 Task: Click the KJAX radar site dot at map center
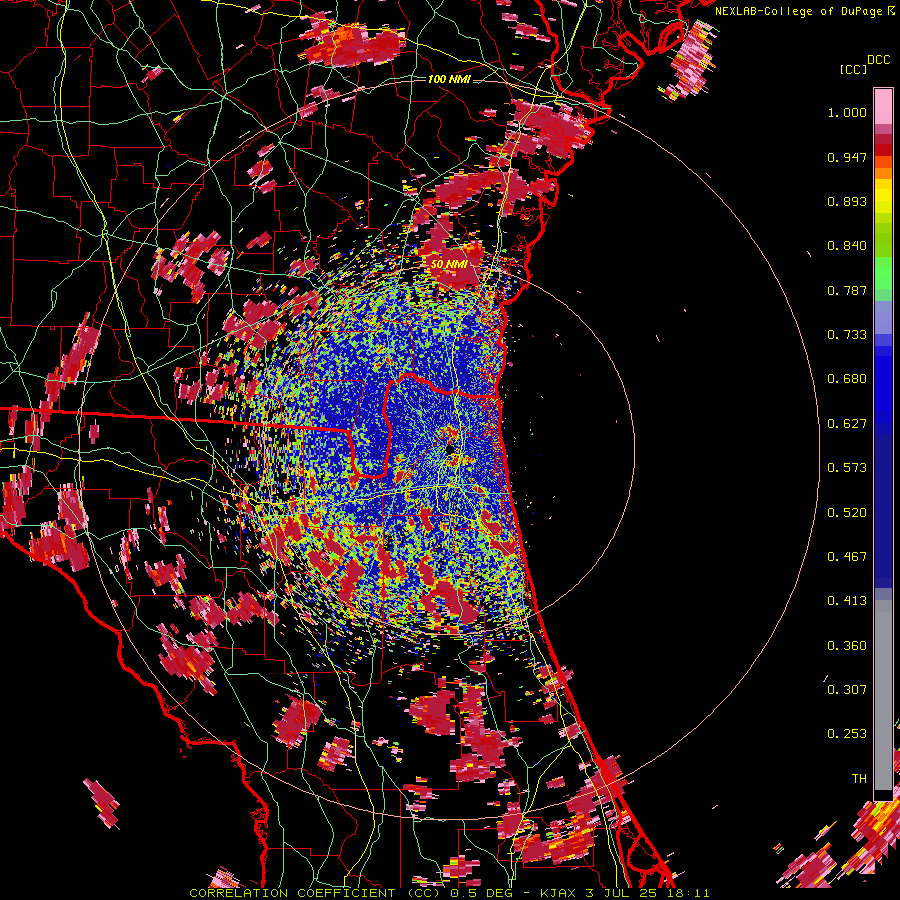click(x=449, y=449)
